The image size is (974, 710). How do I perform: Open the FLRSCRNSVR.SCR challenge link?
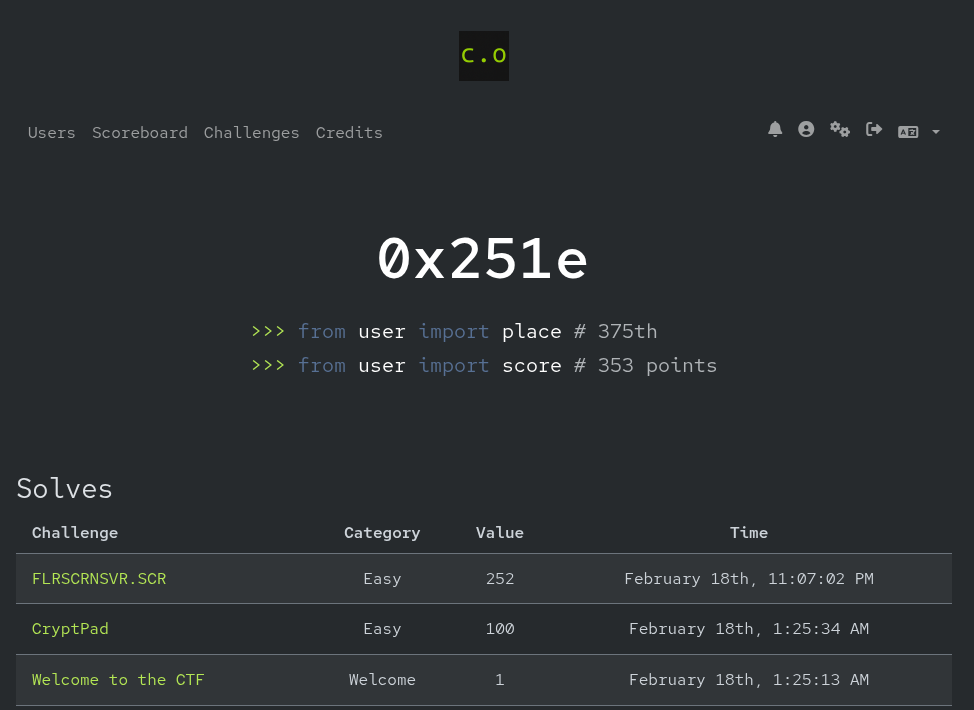click(x=99, y=579)
